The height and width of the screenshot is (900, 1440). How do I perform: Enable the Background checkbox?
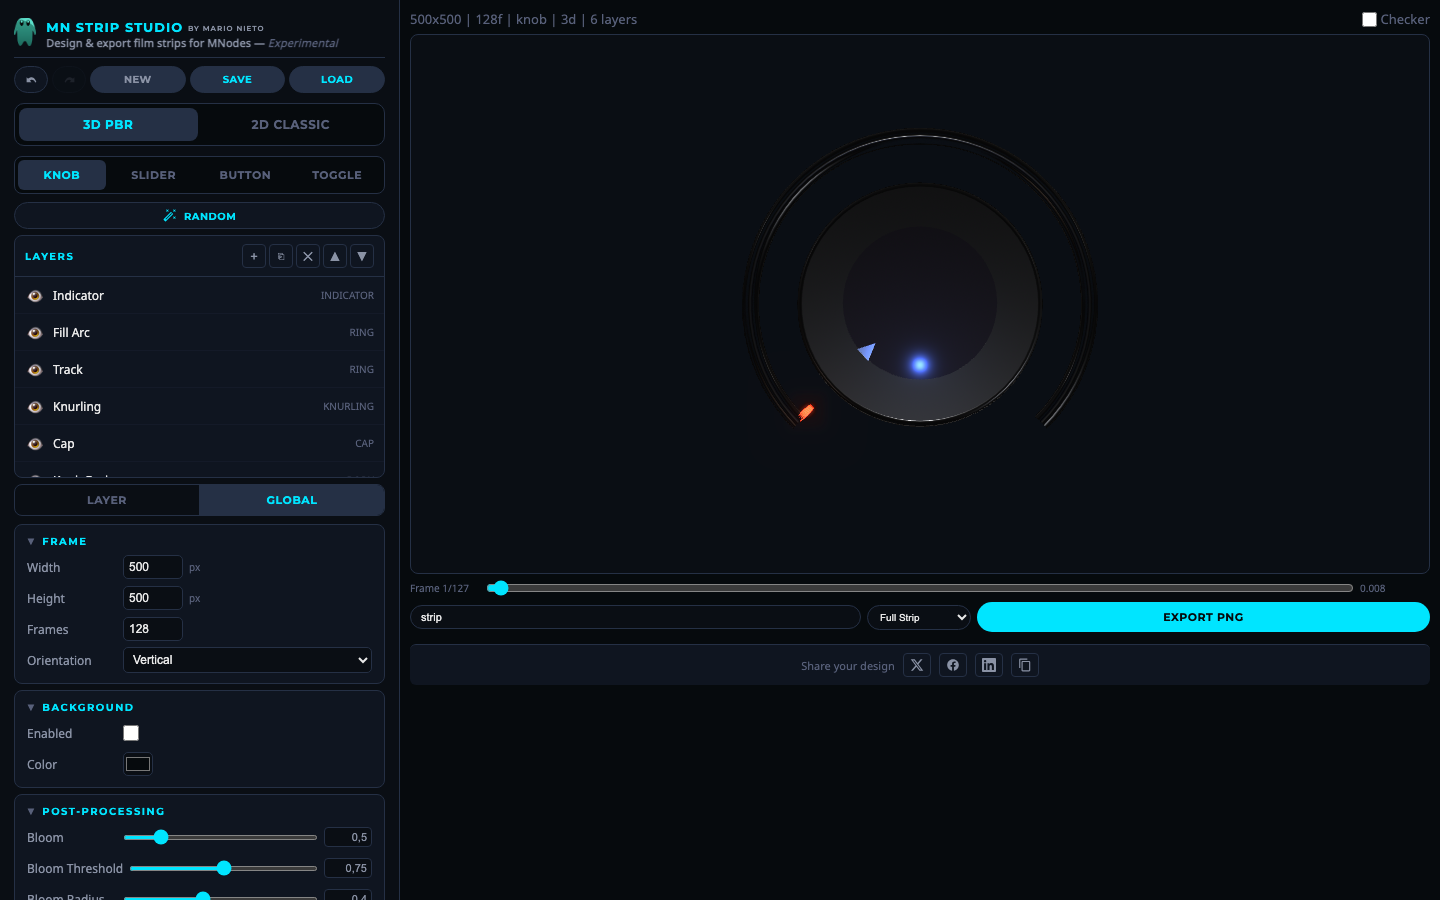131,733
